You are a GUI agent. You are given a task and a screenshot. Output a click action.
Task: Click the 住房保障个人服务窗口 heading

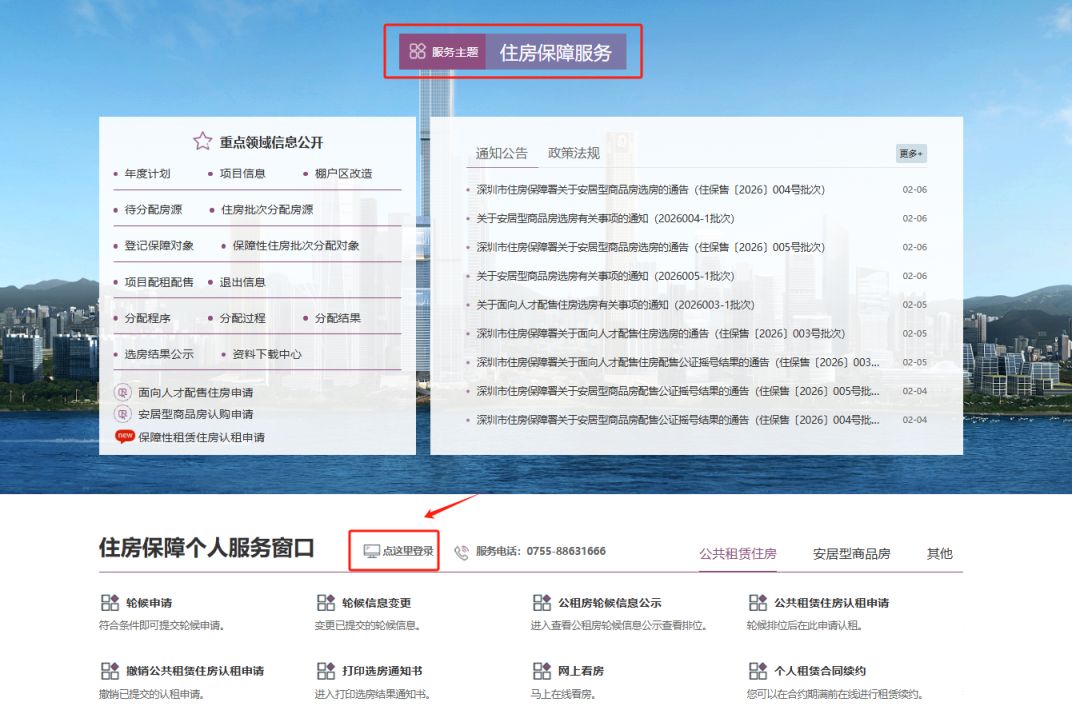click(206, 547)
